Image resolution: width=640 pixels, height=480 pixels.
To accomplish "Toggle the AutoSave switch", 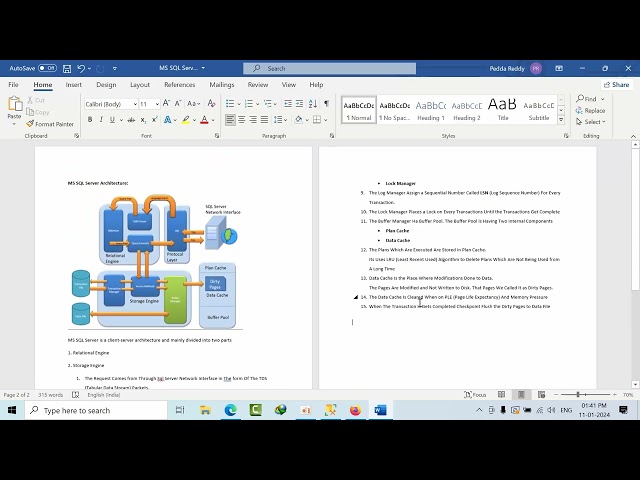I will point(47,68).
